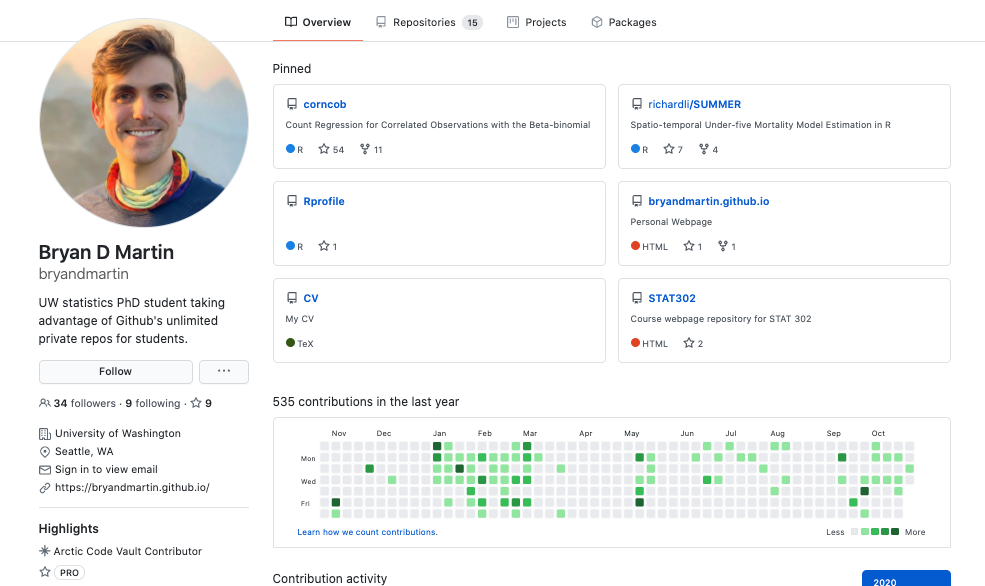The width and height of the screenshot is (985, 586).
Task: Click the dark green Friday cell in November
Action: [x=335, y=502]
